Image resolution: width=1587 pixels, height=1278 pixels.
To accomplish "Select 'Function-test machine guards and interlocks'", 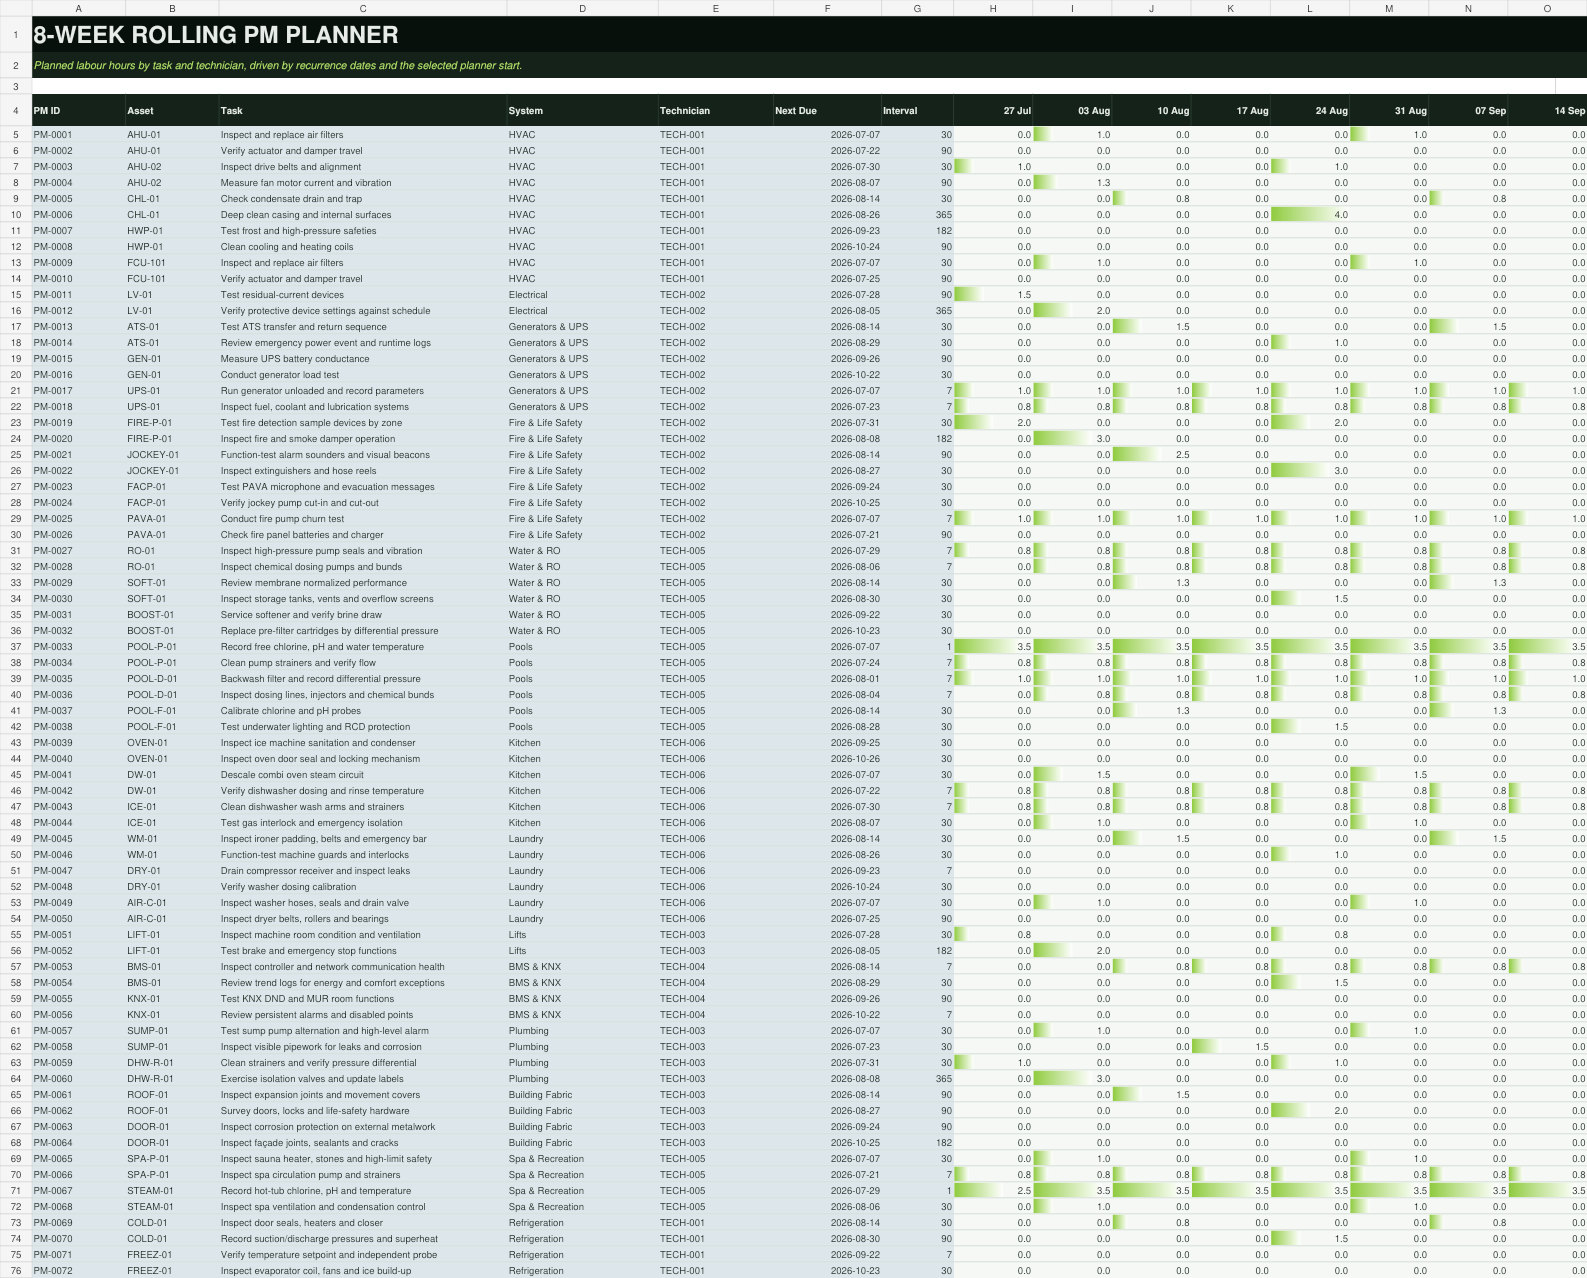I will [363, 855].
